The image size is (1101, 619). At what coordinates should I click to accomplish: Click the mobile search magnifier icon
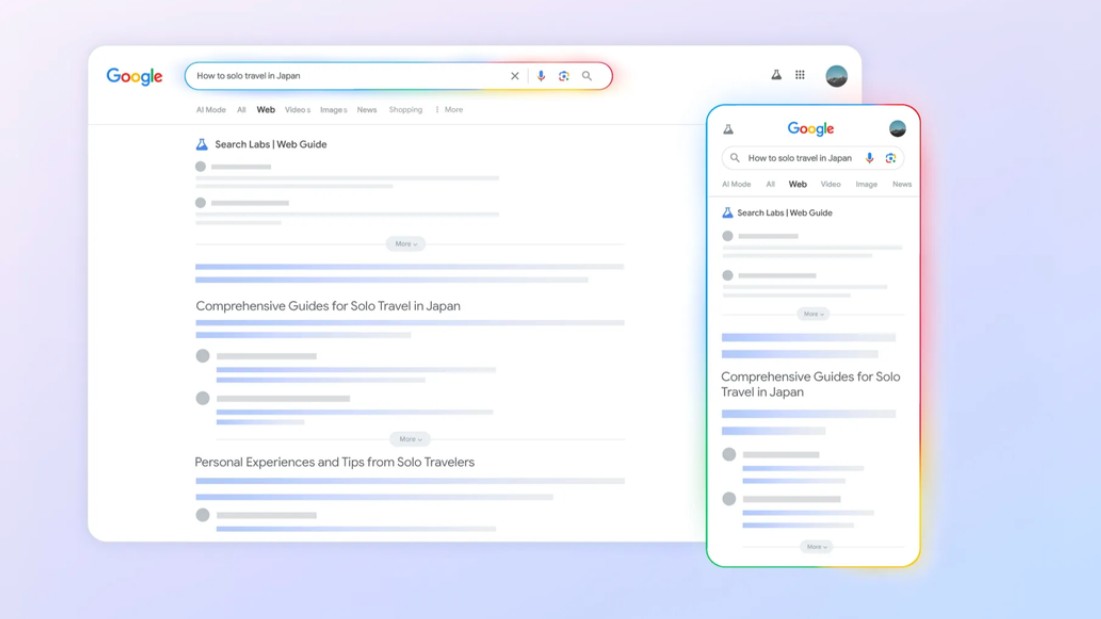(x=734, y=158)
